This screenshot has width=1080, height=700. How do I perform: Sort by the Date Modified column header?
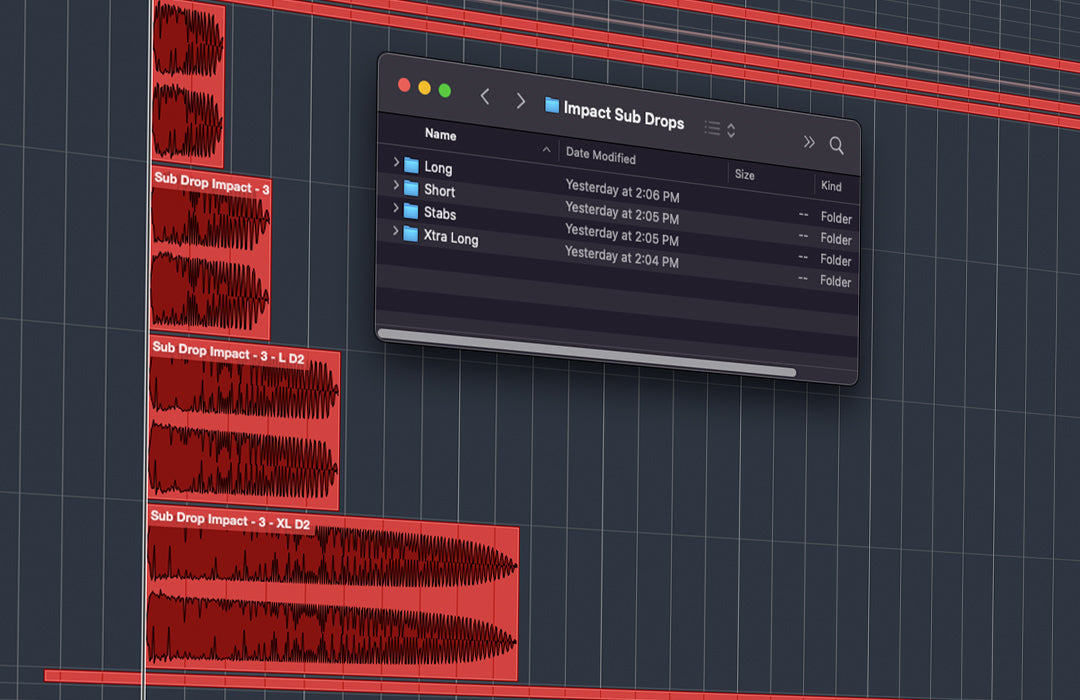[x=601, y=155]
